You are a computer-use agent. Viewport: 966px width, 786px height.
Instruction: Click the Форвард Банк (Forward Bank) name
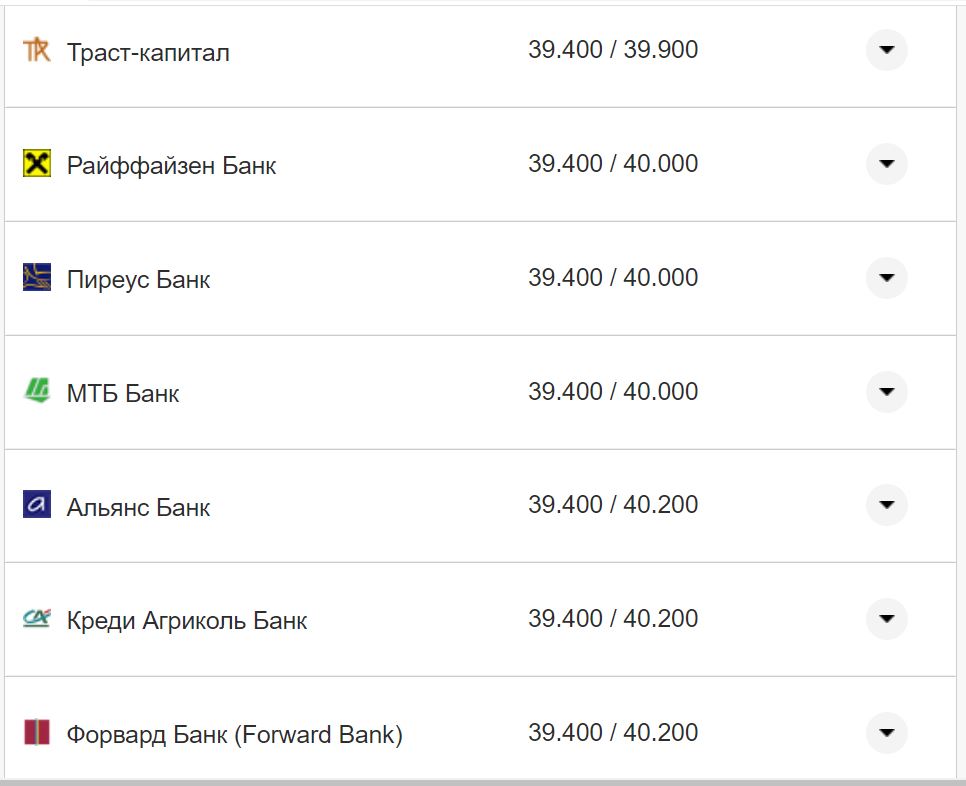234,735
